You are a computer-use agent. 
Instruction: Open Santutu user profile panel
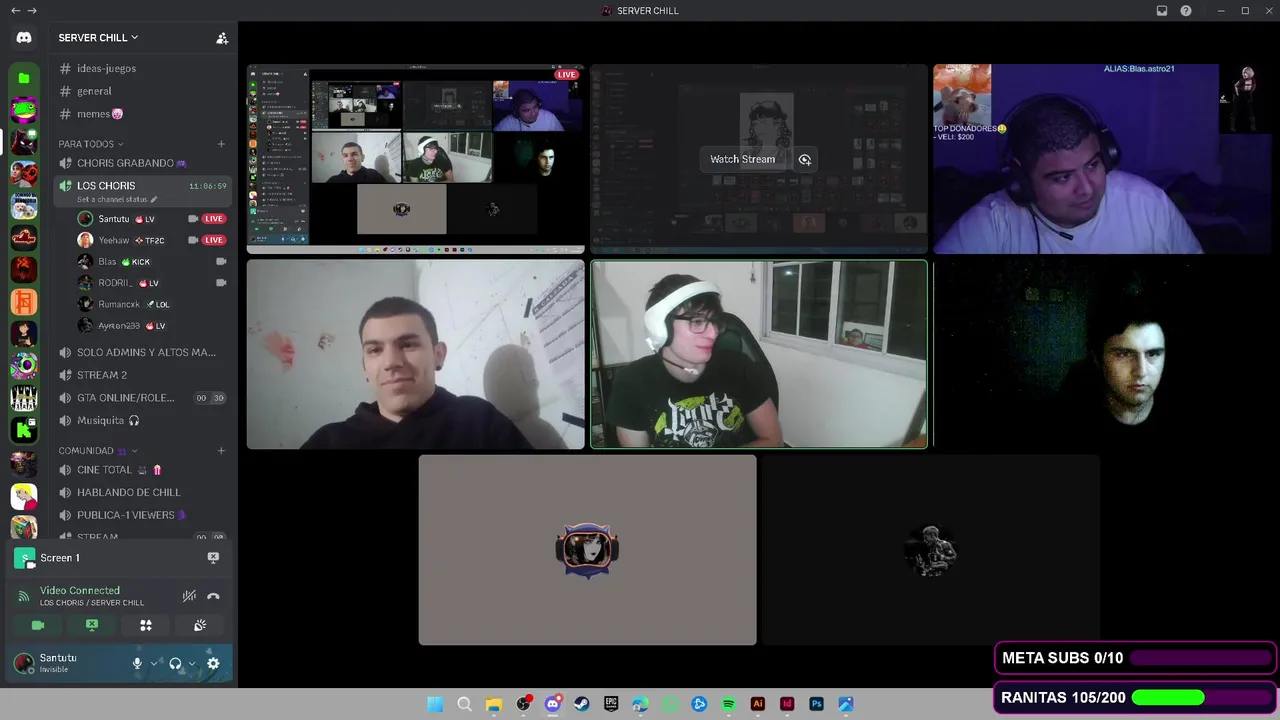click(x=70, y=663)
